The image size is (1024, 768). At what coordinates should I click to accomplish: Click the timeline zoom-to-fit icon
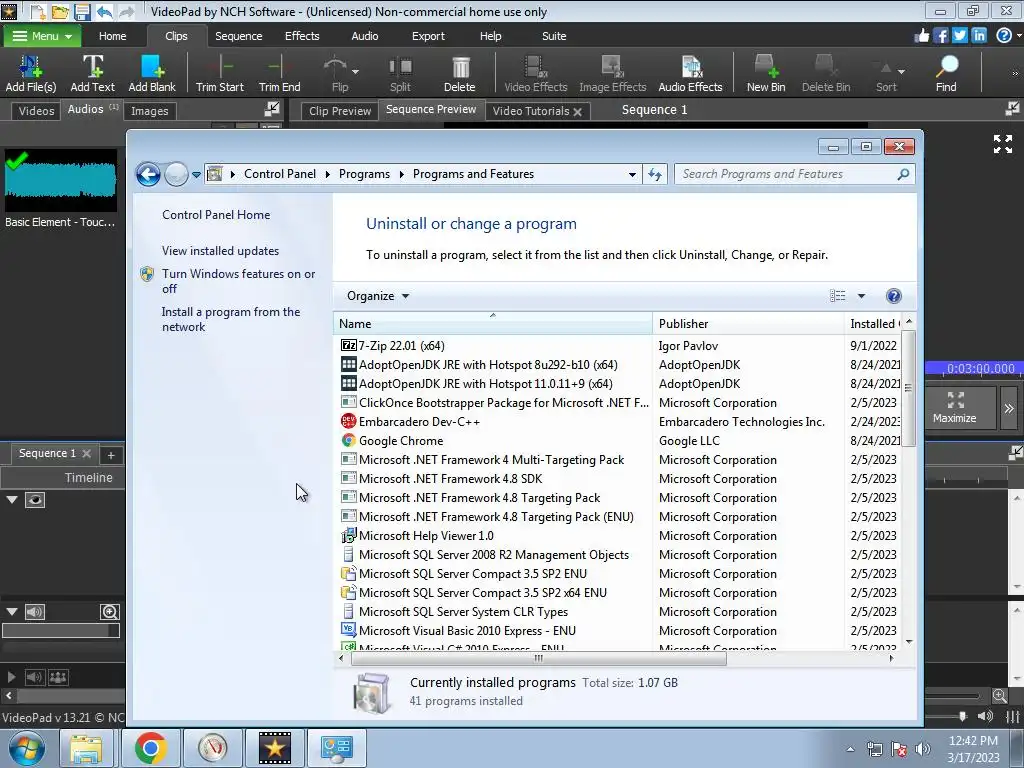click(x=110, y=612)
